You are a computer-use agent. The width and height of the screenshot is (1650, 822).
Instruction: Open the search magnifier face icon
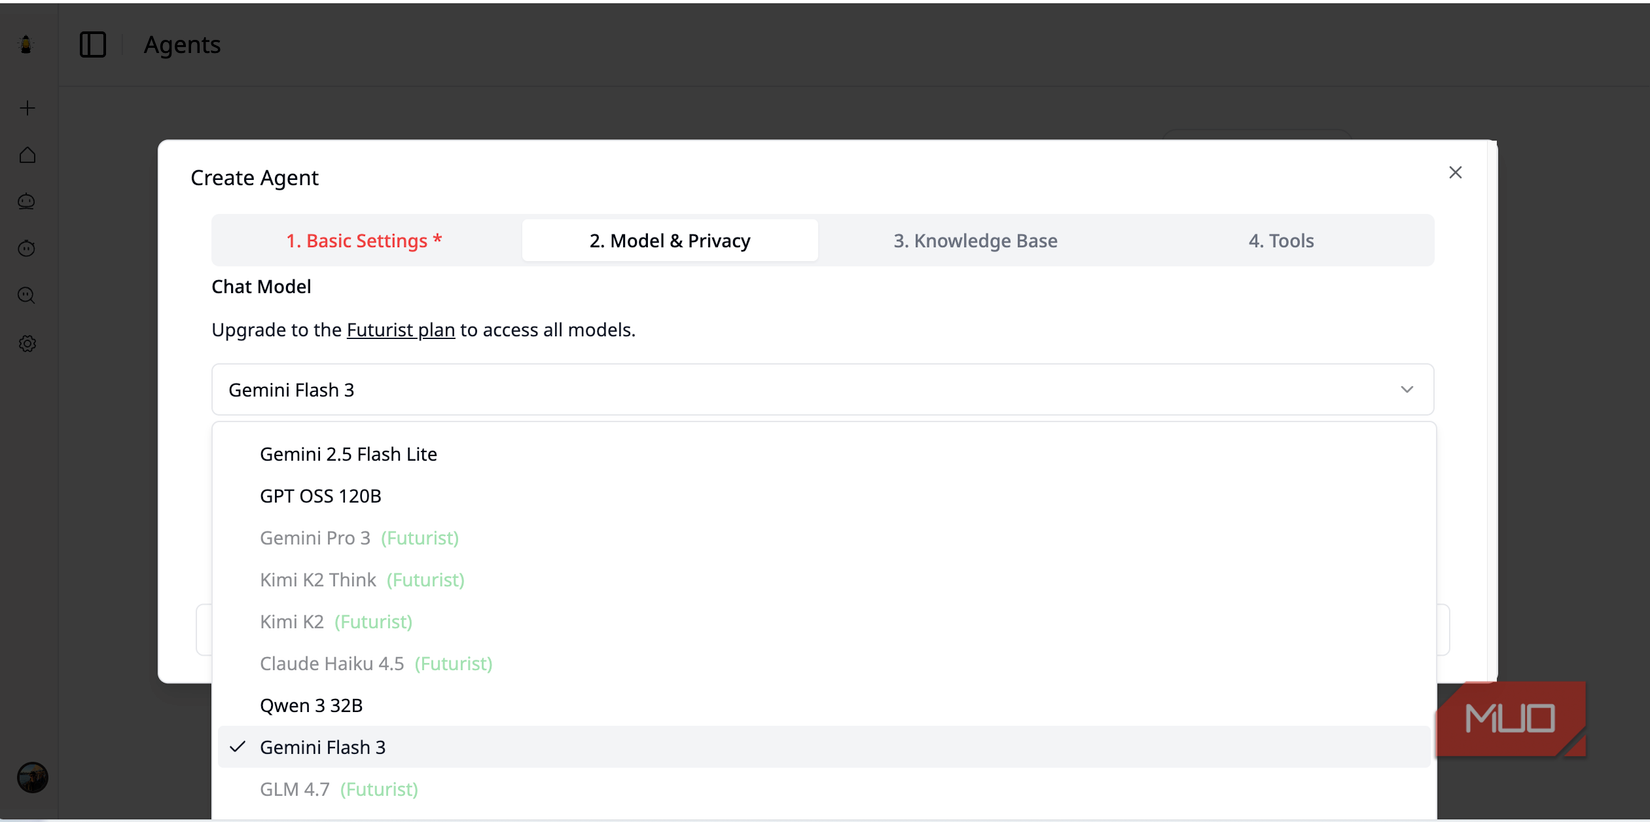[27, 296]
